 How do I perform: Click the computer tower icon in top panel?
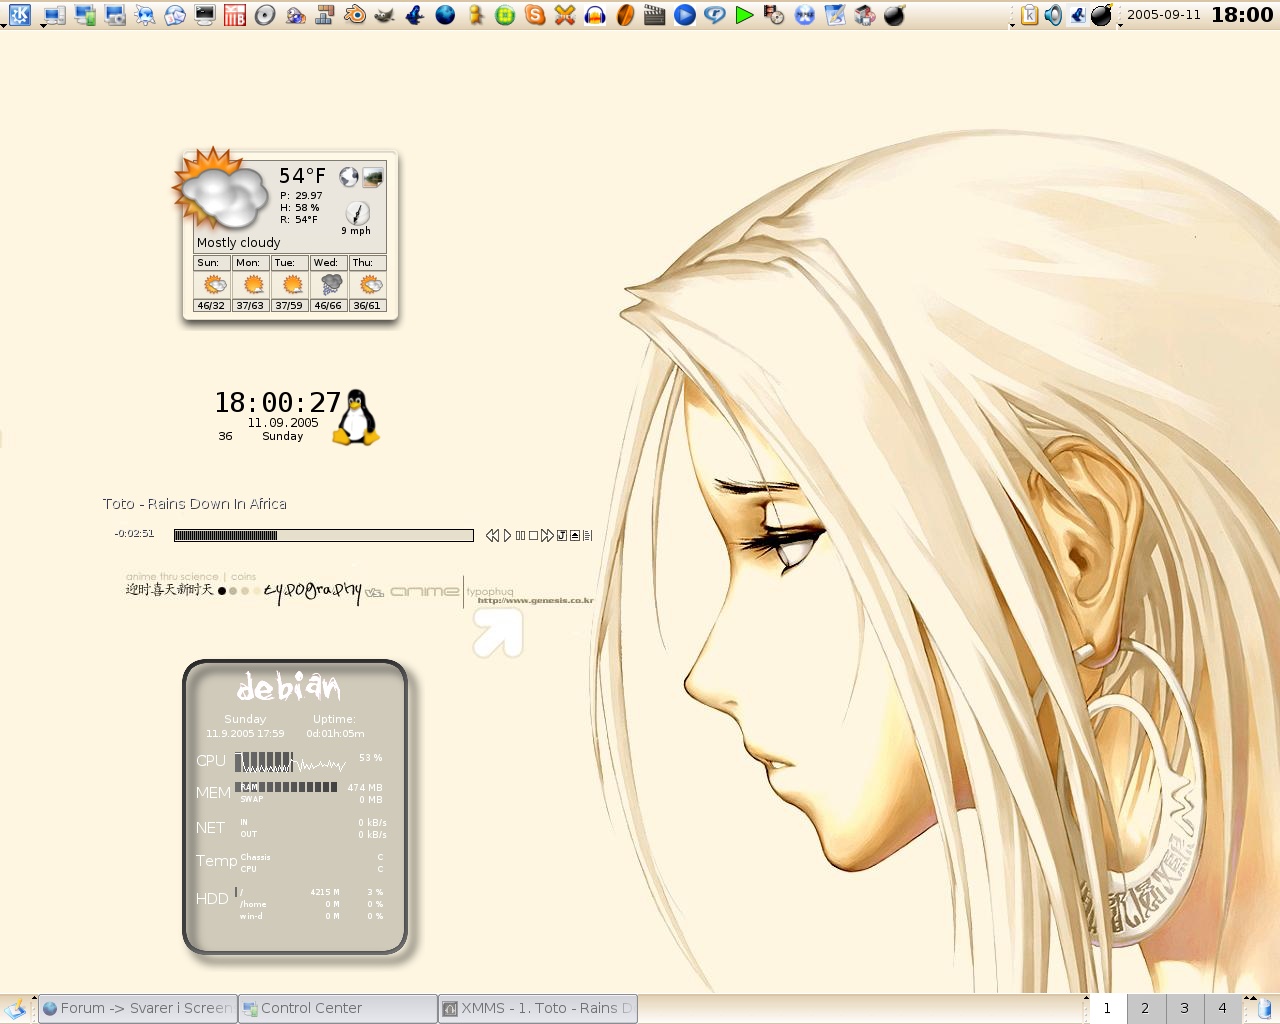[x=55, y=15]
